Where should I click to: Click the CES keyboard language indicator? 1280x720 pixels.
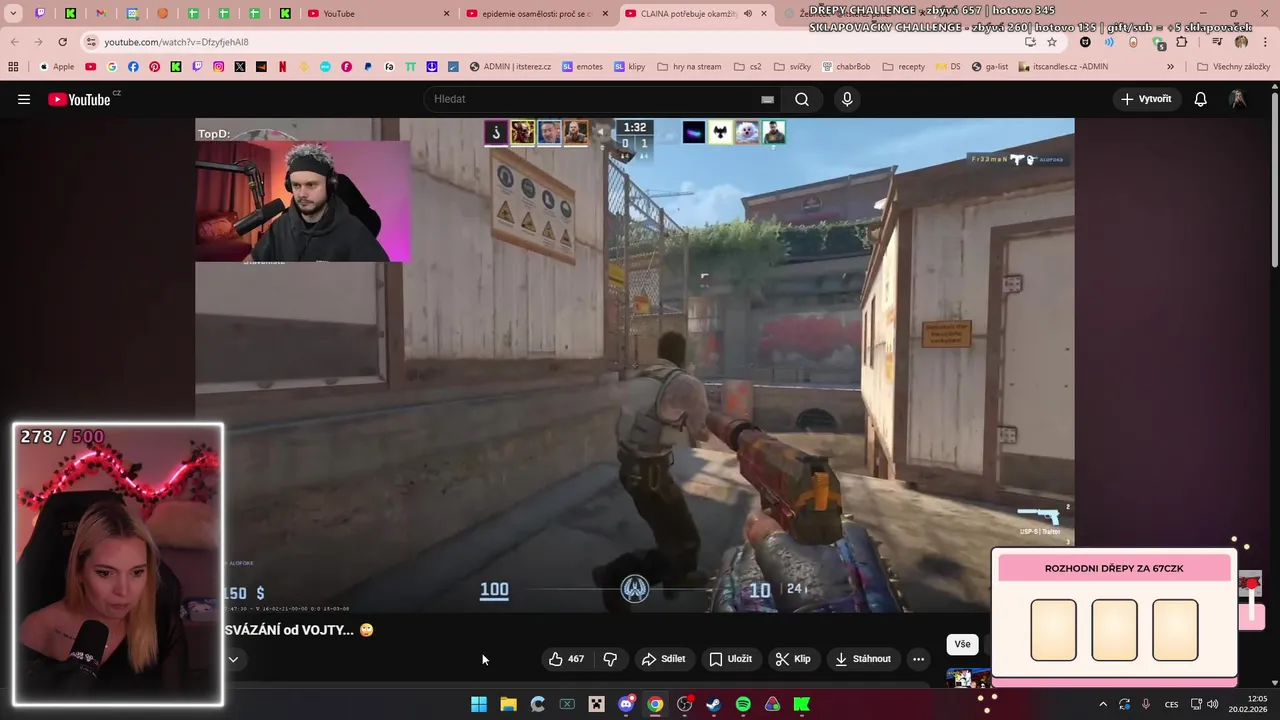pyautogui.click(x=1171, y=704)
